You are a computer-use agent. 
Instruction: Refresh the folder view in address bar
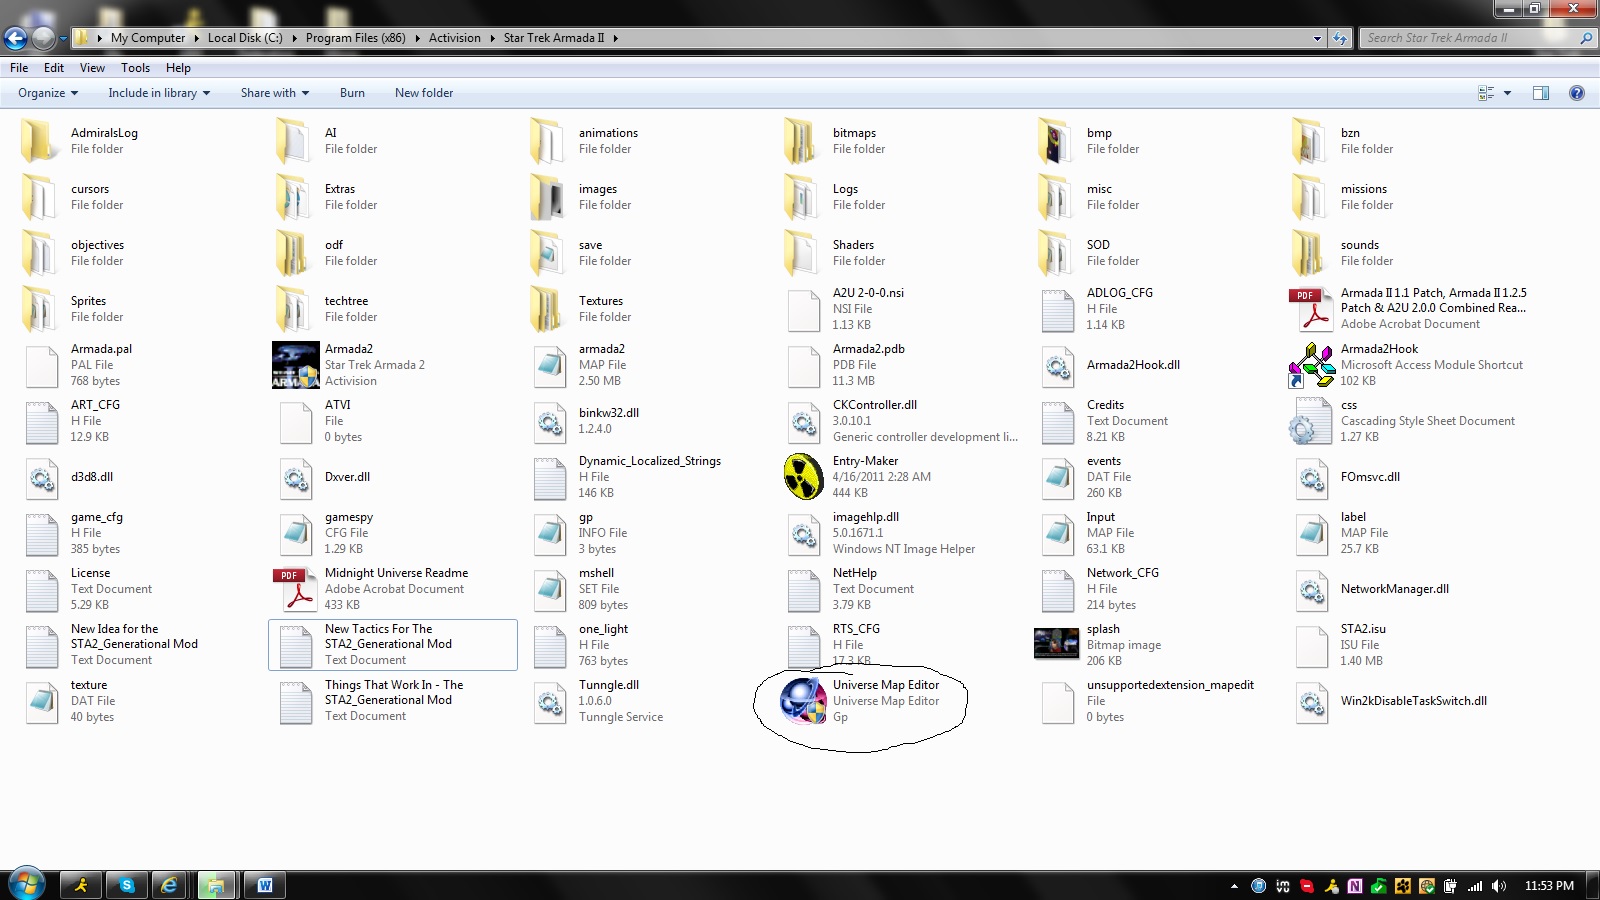(x=1340, y=38)
